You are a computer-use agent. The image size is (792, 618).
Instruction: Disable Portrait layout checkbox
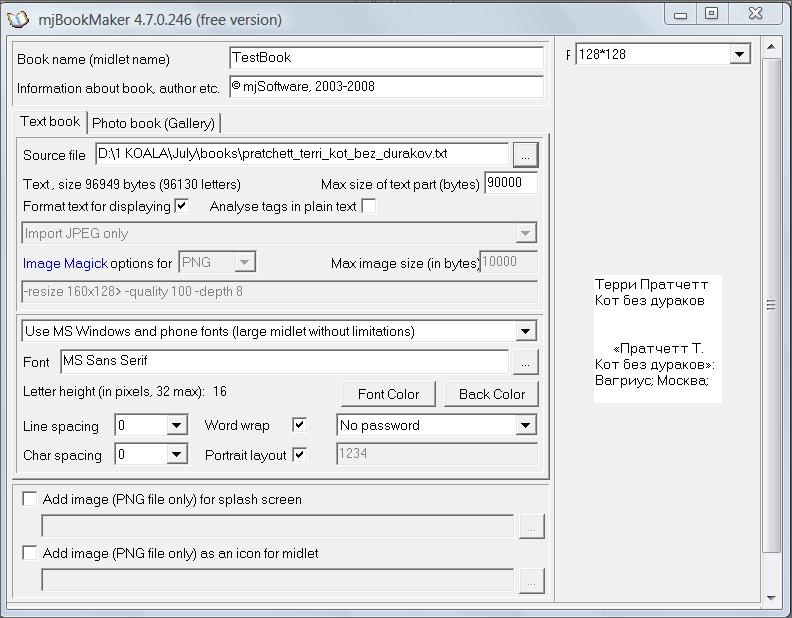pos(300,454)
